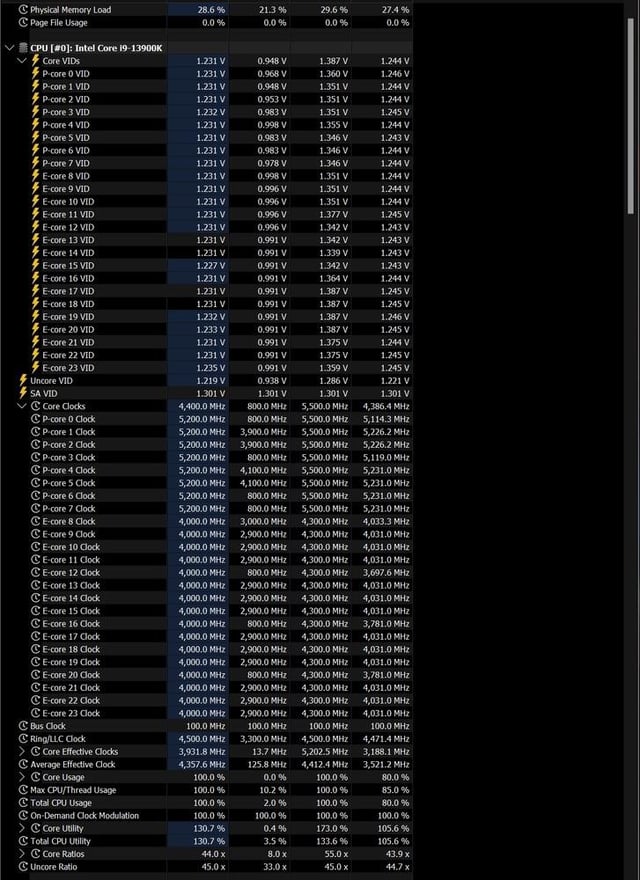Viewport: 640px width, 880px height.
Task: Click the 1.219 V current value of Uncore VID
Action: (211, 381)
